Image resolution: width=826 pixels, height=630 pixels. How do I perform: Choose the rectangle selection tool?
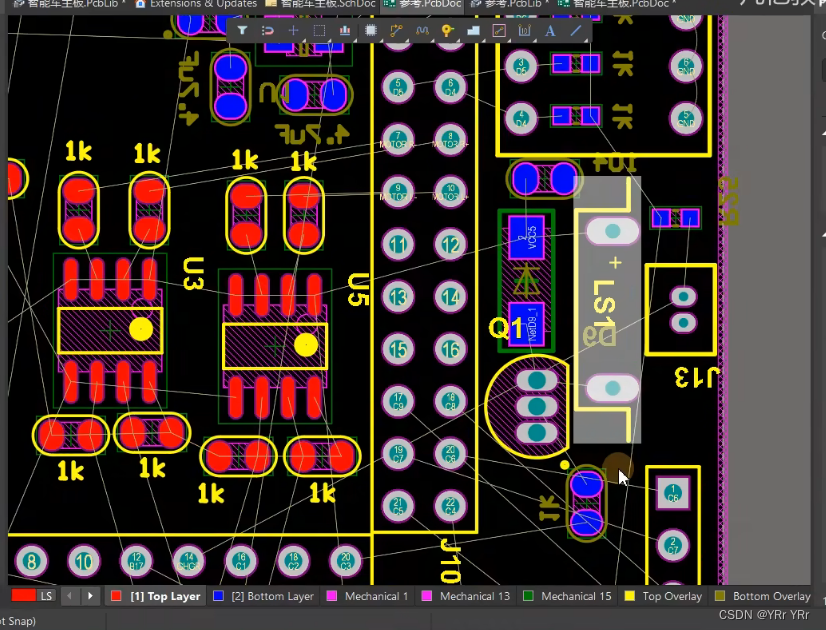point(319,31)
